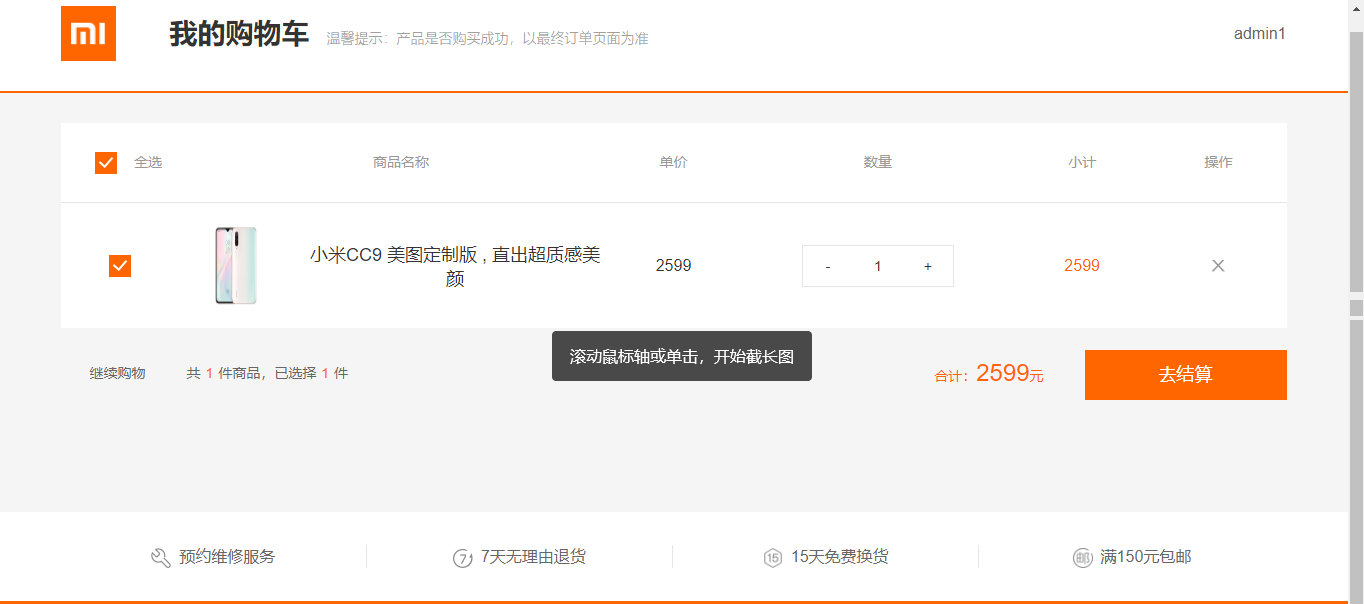Click the 全选 label text
1364x604 pixels.
(148, 162)
